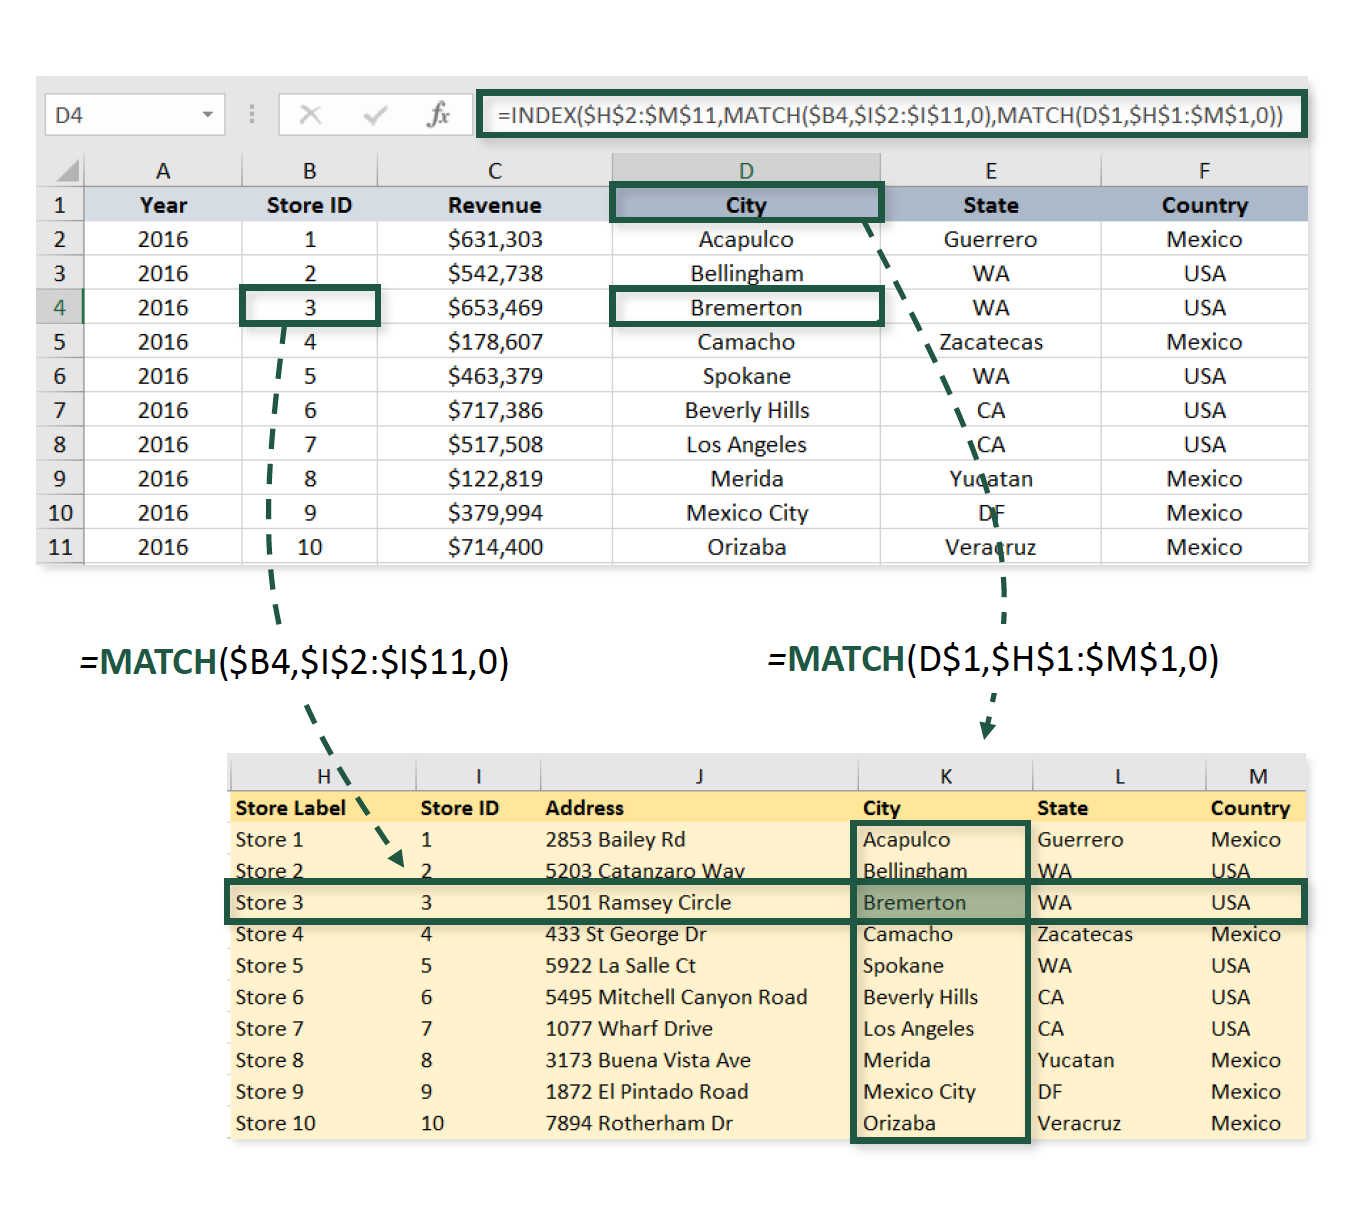Select row 4 by clicking its row number
The height and width of the screenshot is (1220, 1350).
click(59, 307)
